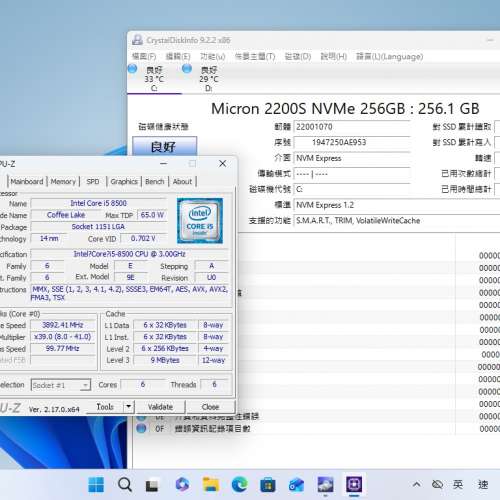Open the 編輯(E) menu
The image size is (500, 500).
click(x=178, y=57)
